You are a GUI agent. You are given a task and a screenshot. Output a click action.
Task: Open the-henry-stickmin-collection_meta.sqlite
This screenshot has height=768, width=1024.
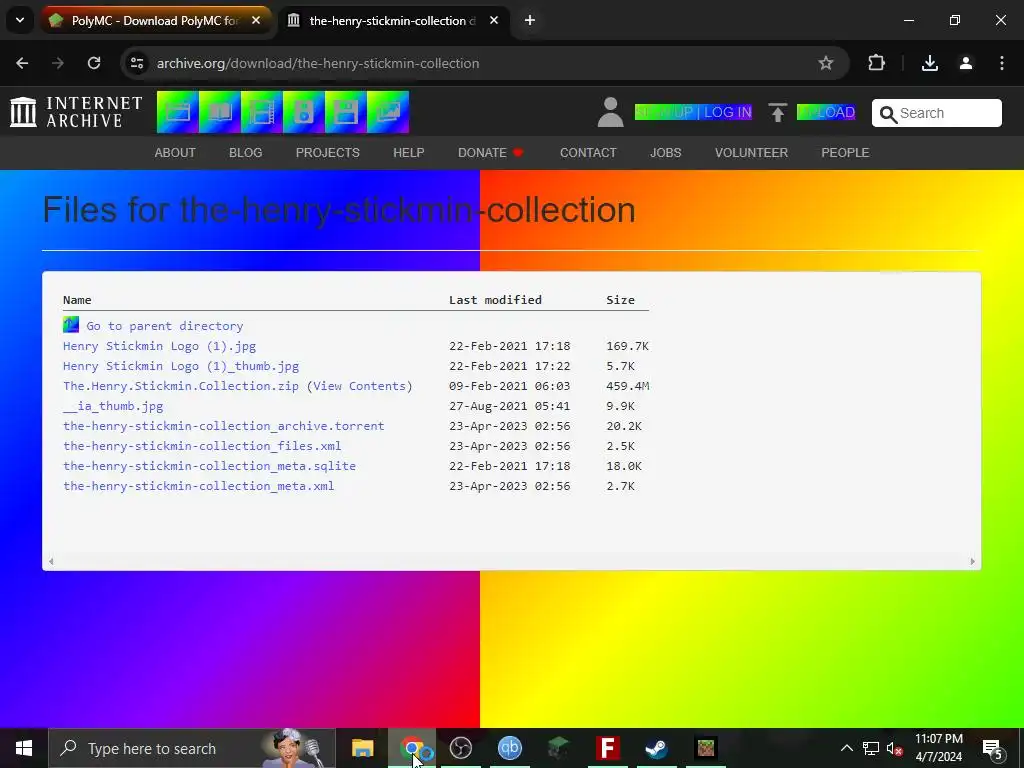pyautogui.click(x=210, y=466)
